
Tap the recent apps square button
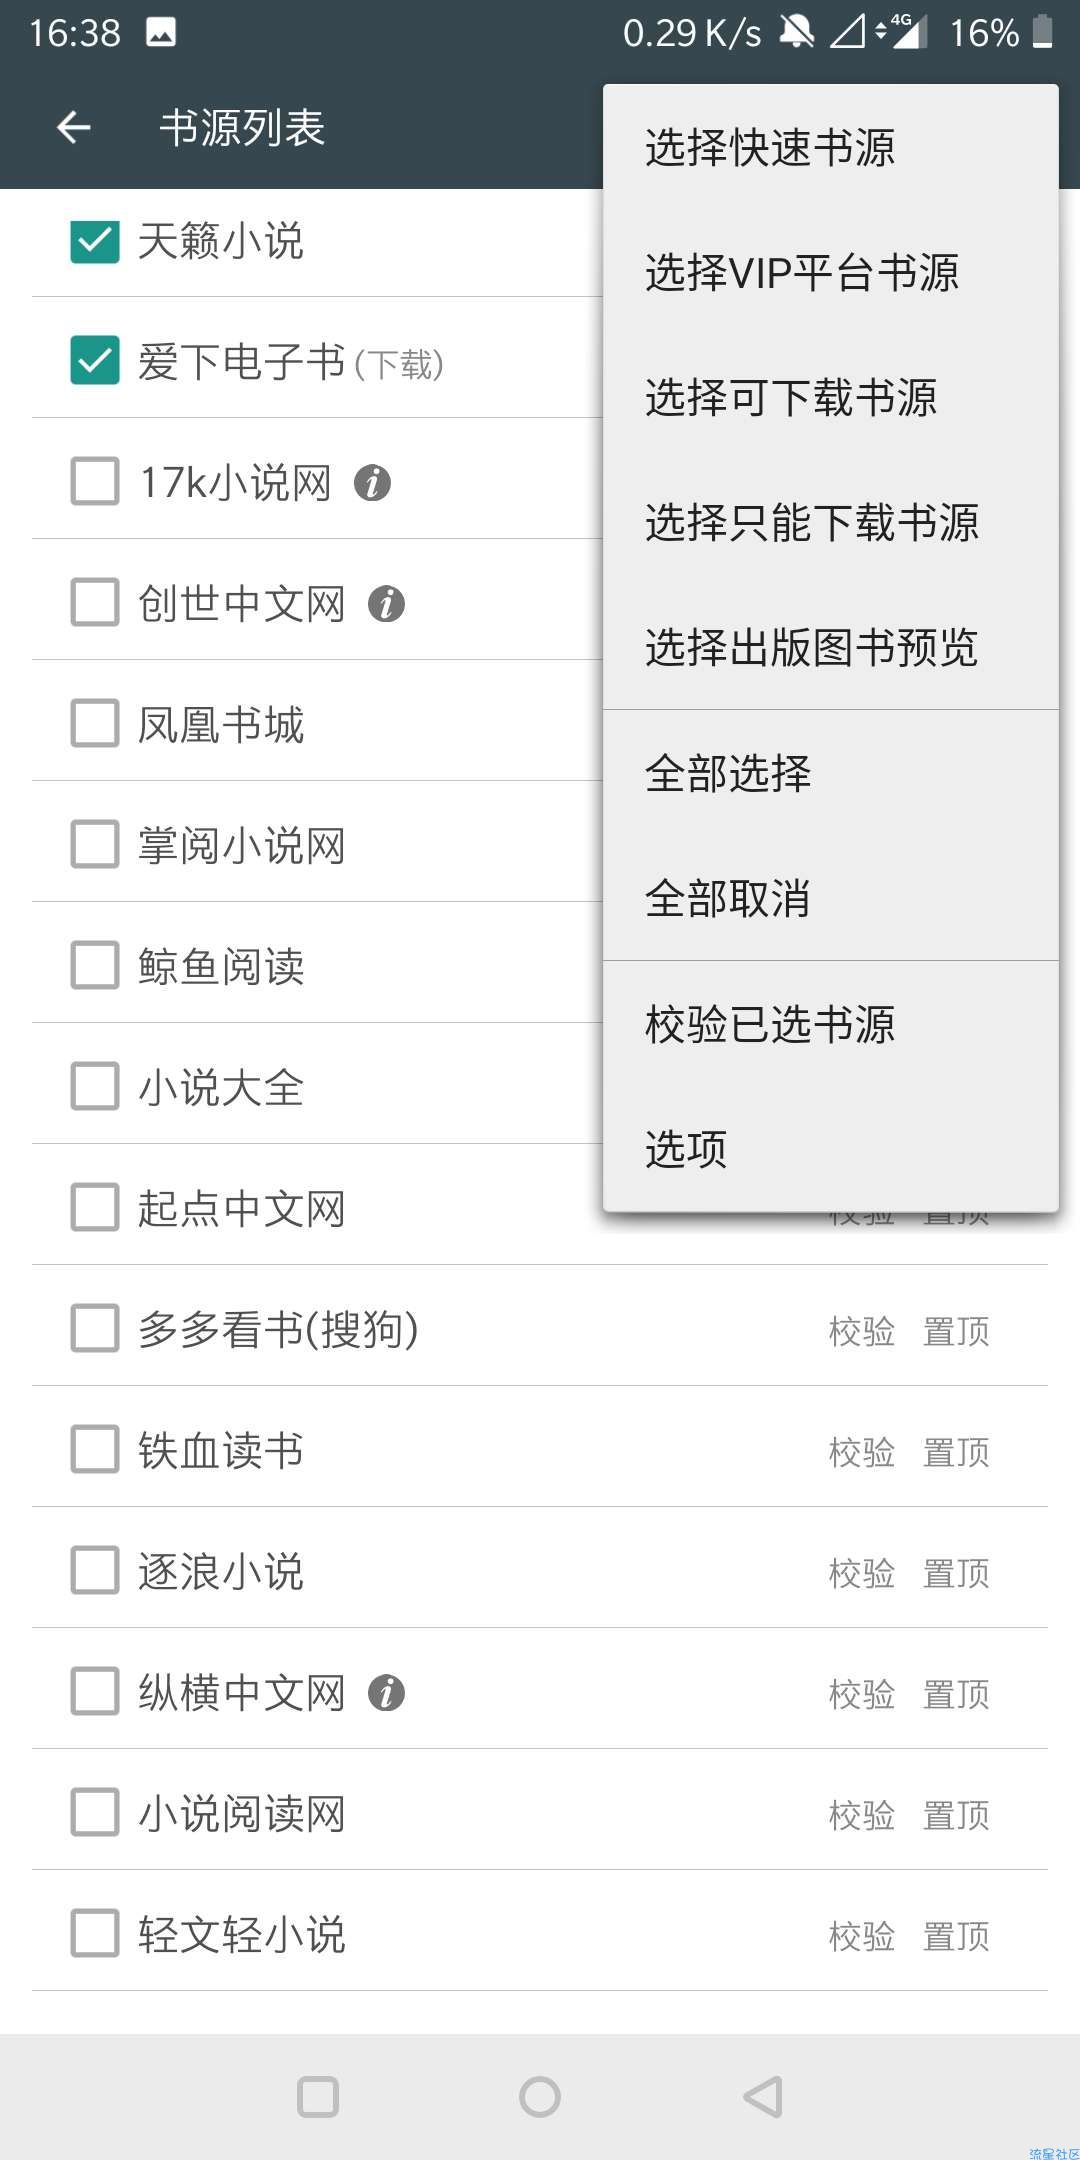(318, 2097)
